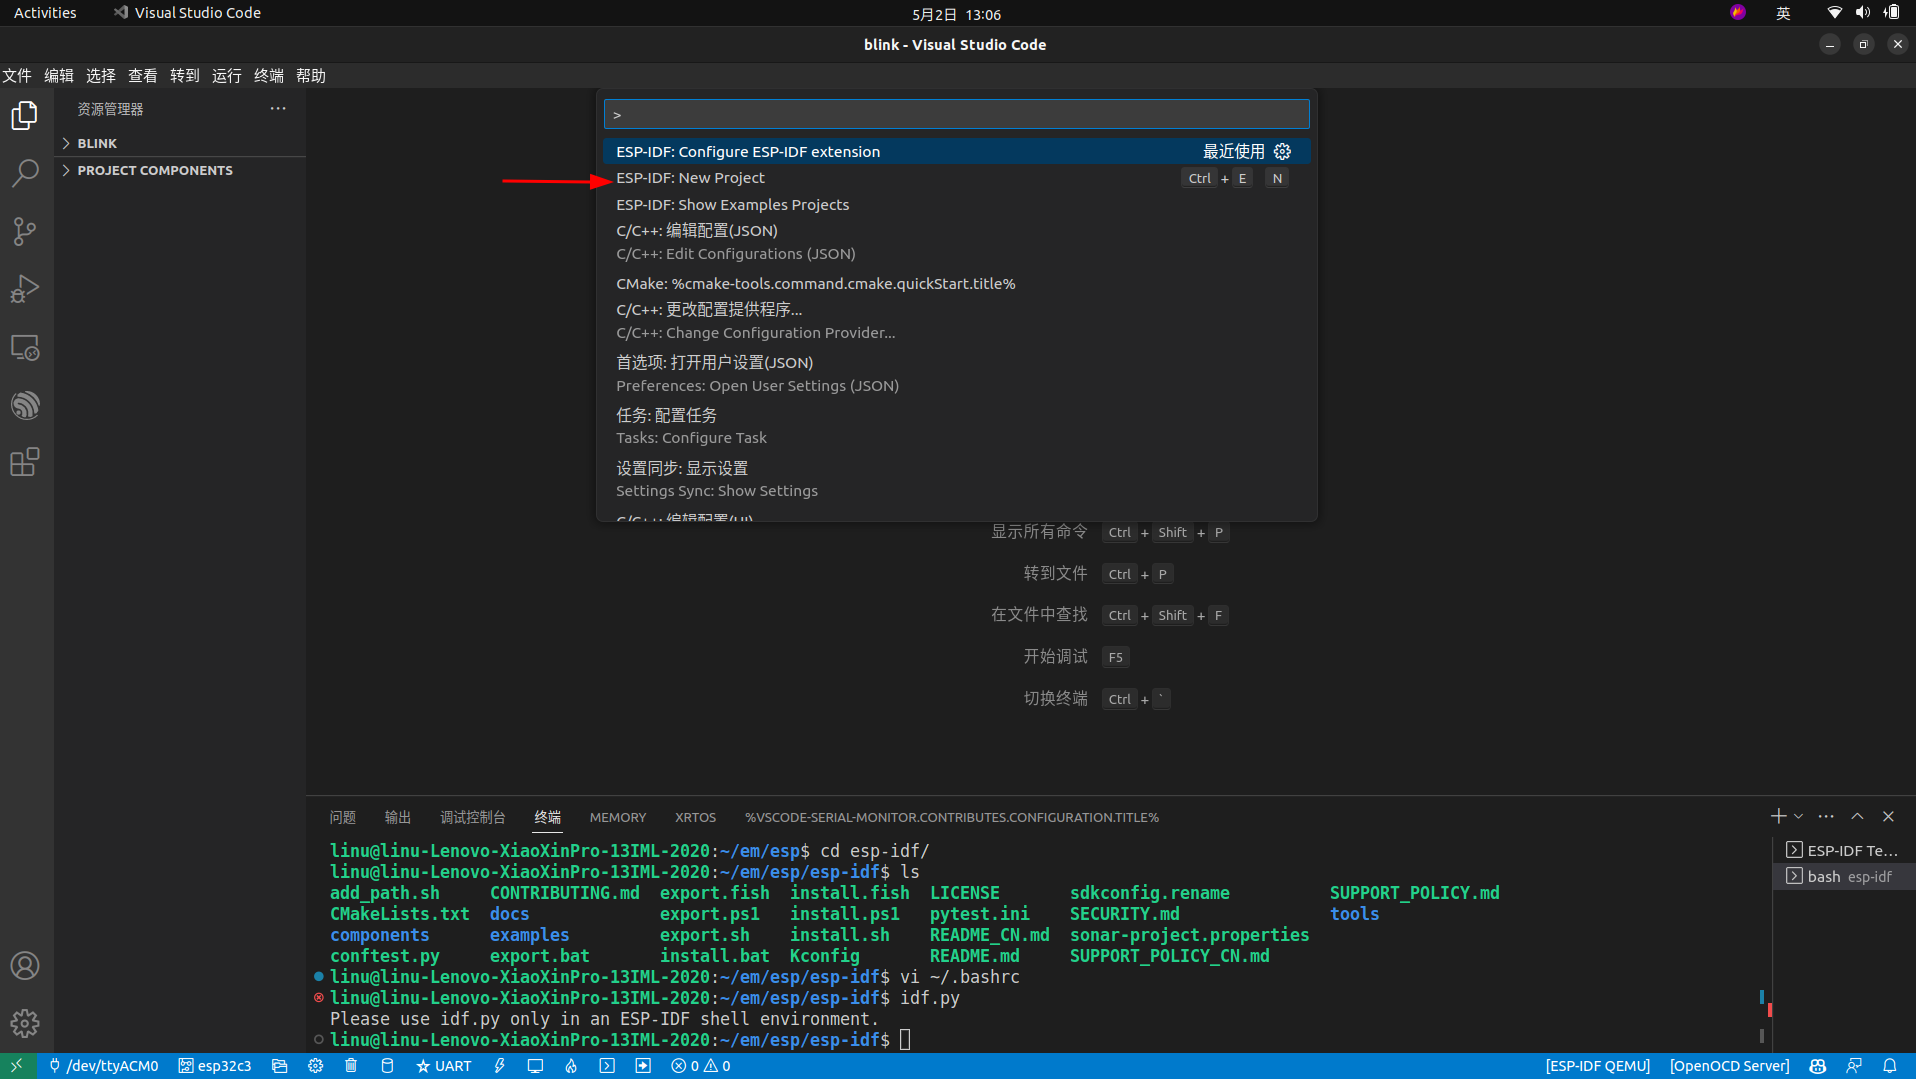Open the 终端 menu in menu bar

pyautogui.click(x=267, y=75)
